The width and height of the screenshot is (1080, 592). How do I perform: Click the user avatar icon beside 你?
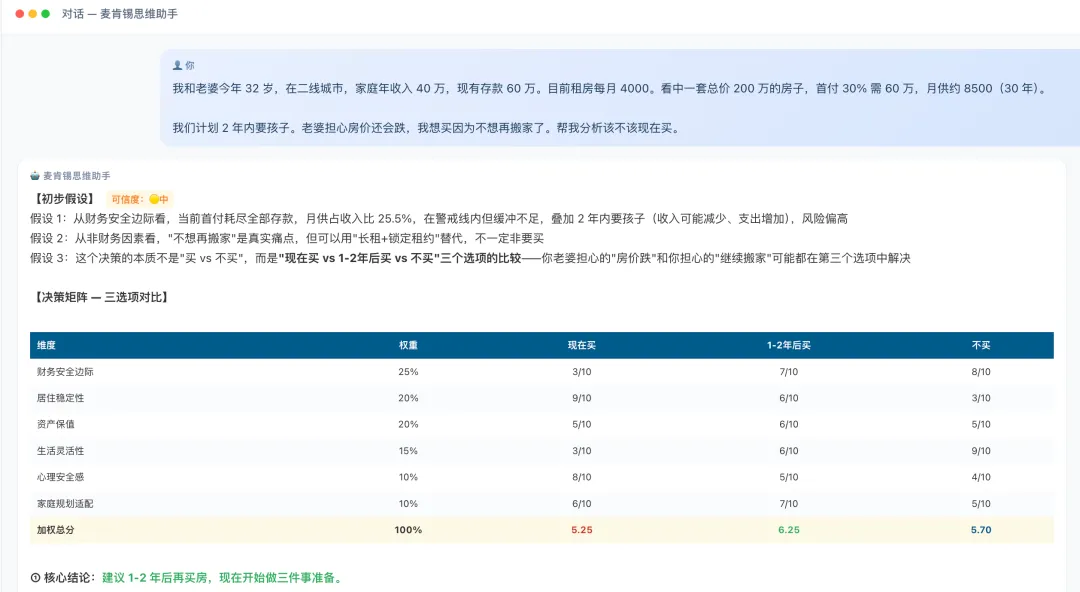[x=177, y=65]
